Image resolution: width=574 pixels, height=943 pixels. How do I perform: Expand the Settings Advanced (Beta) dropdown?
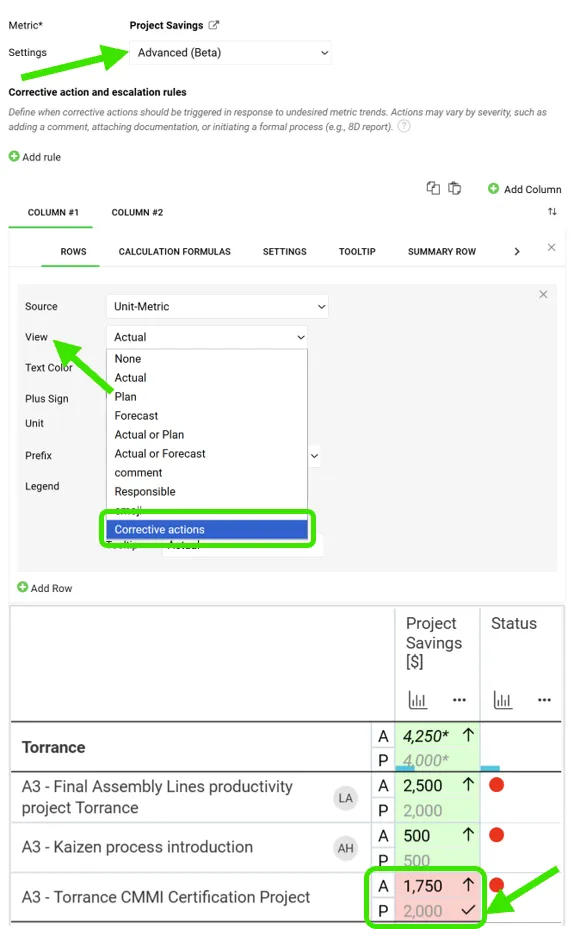[230, 53]
